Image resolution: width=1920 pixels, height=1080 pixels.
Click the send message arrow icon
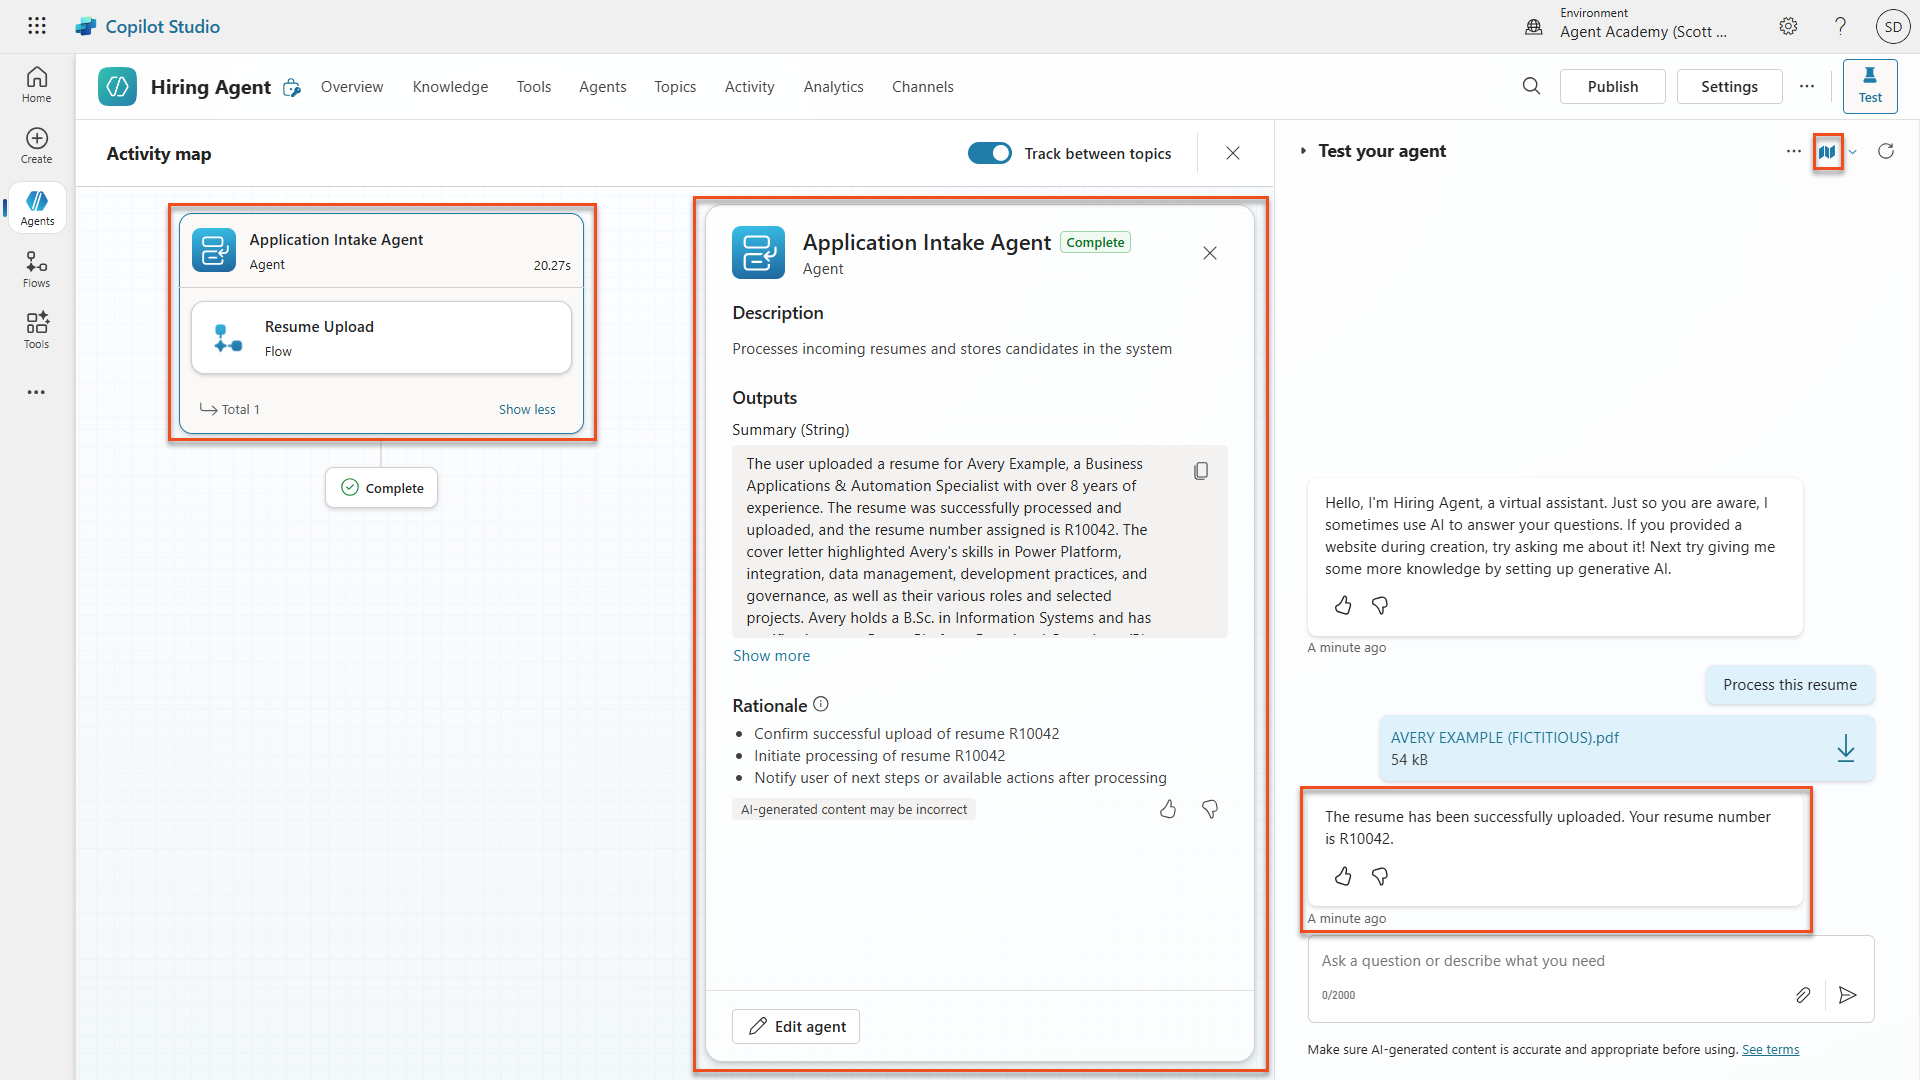point(1848,995)
